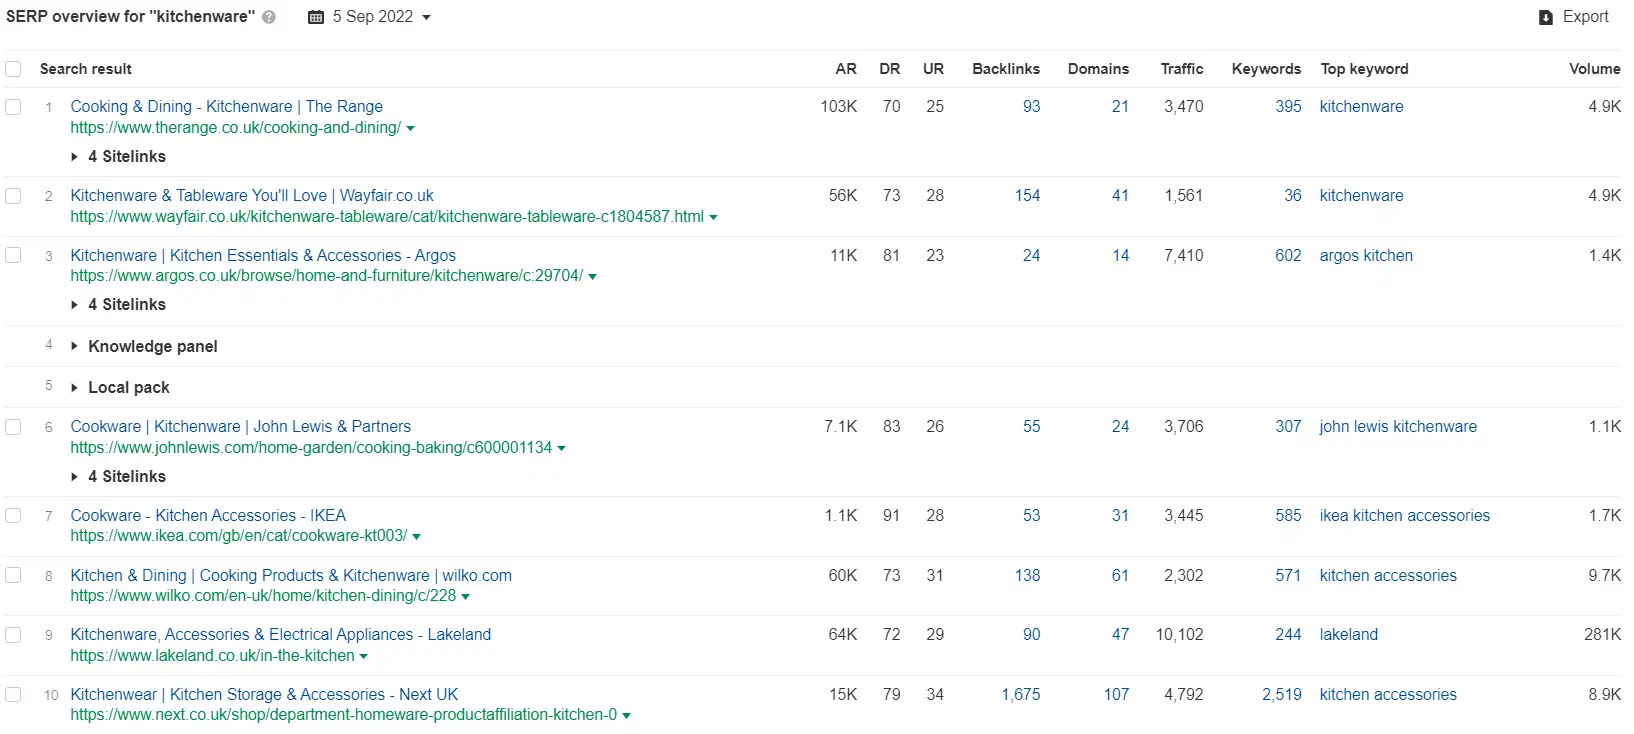Click the Export button
1634x734 pixels.
tap(1574, 17)
